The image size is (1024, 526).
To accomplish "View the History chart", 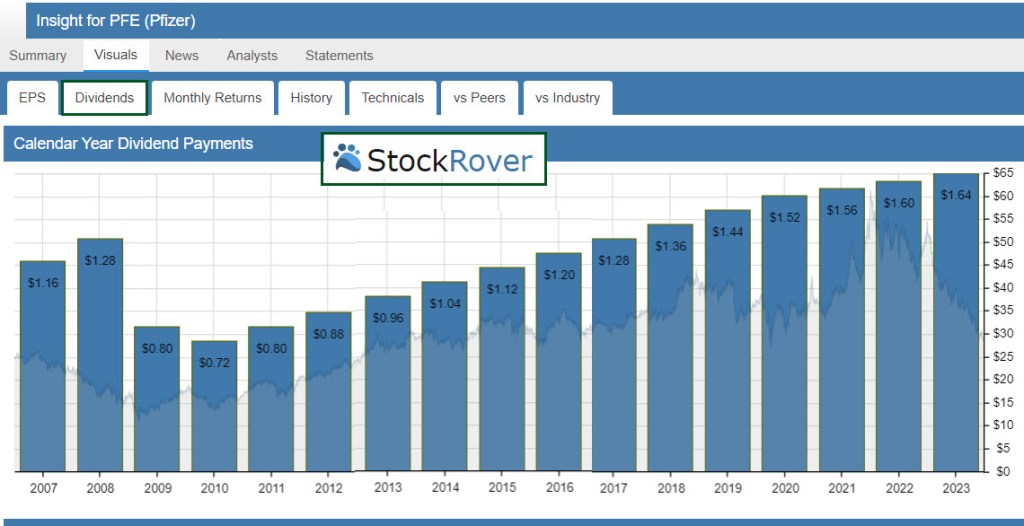I will click(311, 98).
